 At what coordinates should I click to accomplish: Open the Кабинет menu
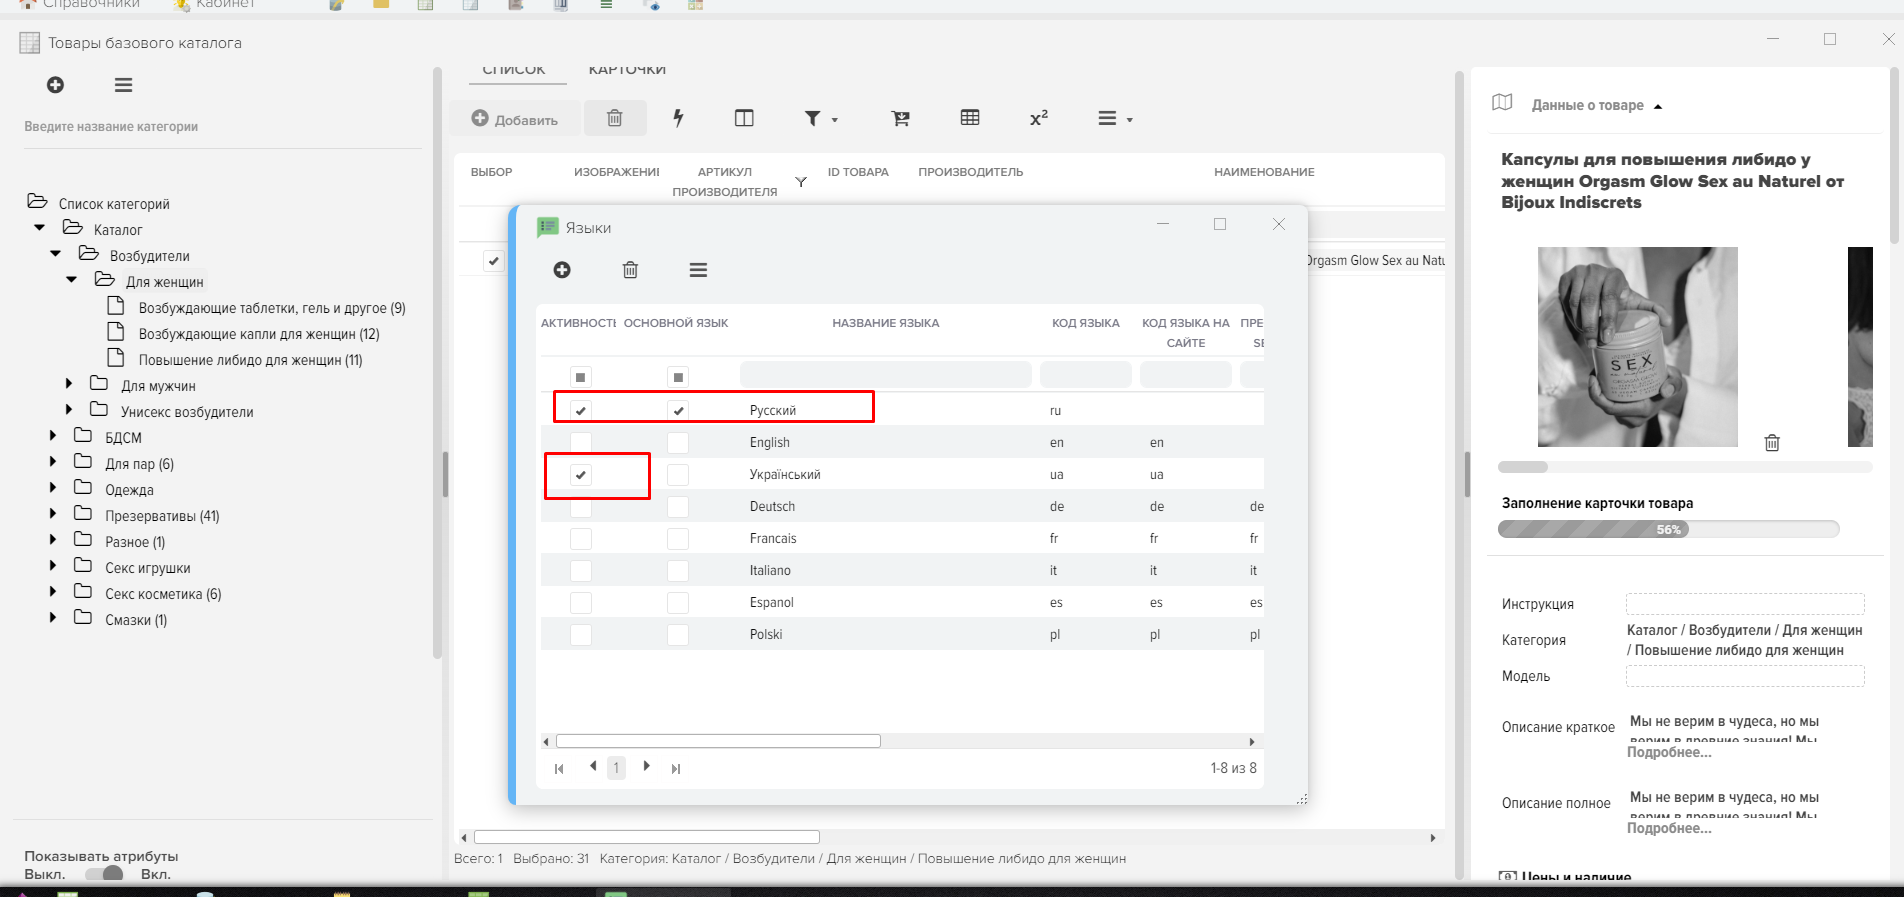(x=214, y=4)
